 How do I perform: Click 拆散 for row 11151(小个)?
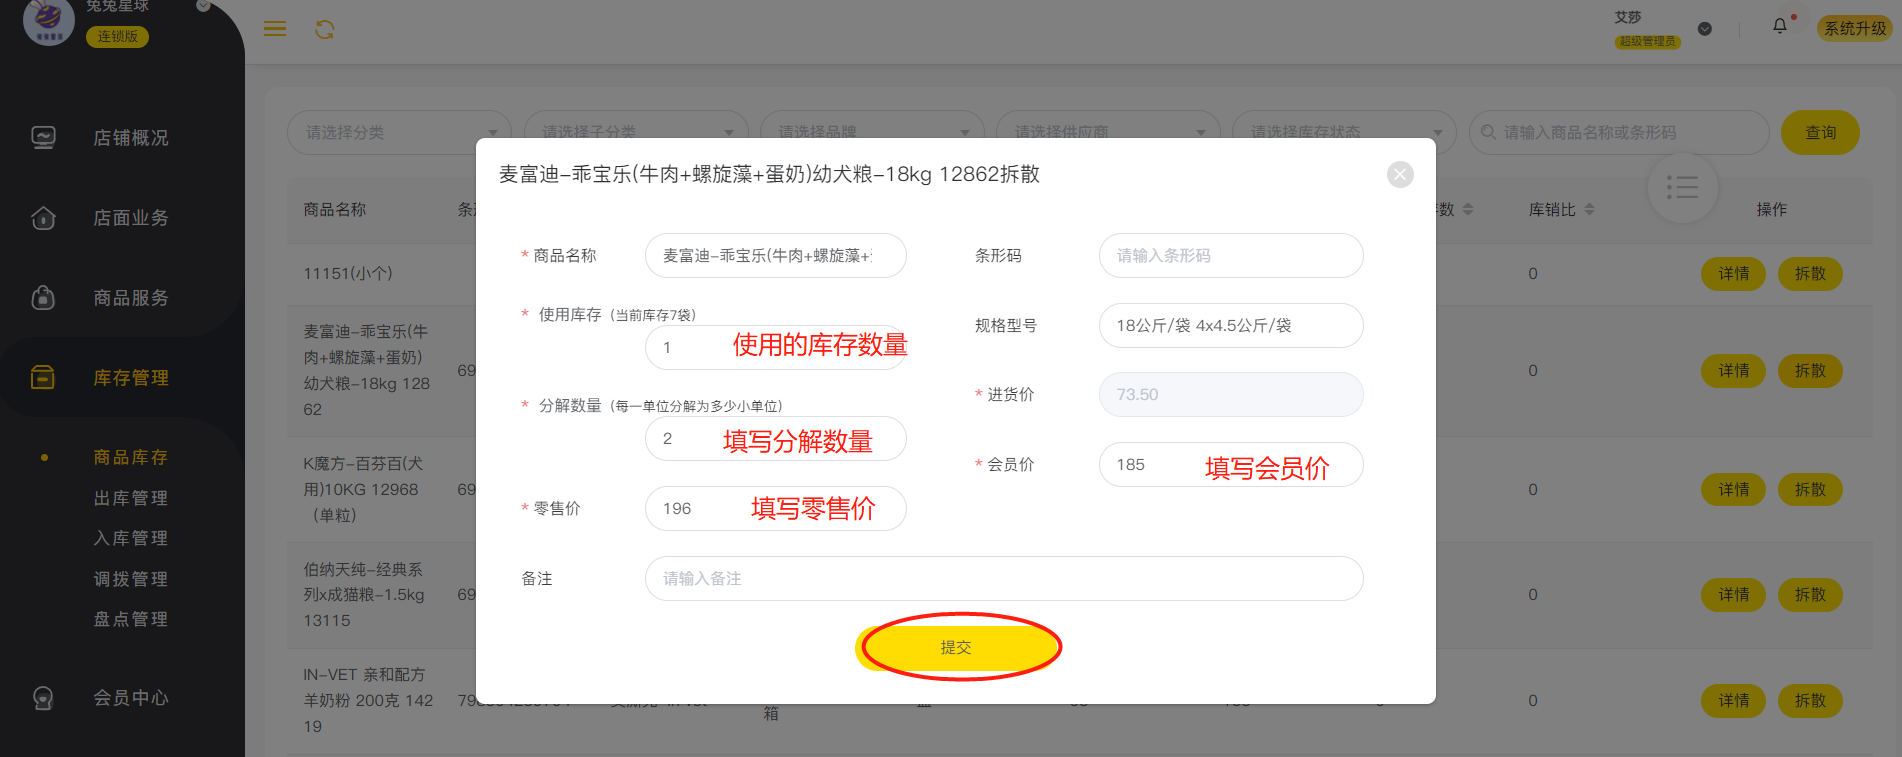tap(1810, 274)
